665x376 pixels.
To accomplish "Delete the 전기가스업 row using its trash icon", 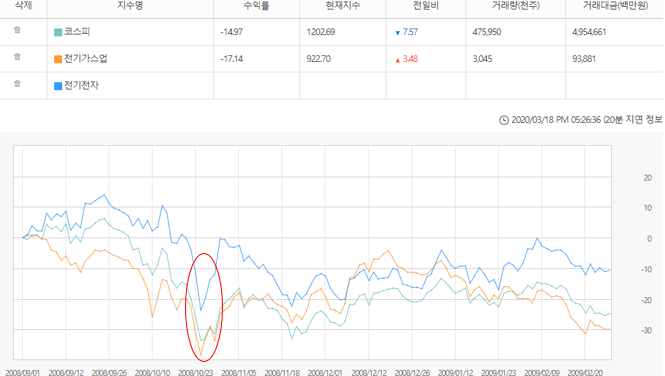I will (x=17, y=56).
